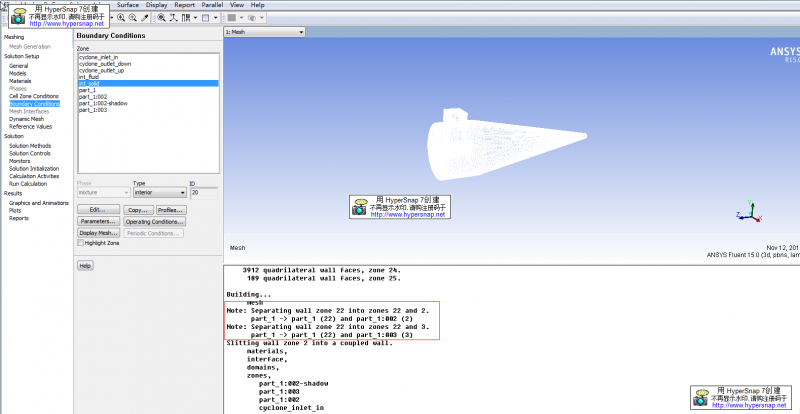The height and width of the screenshot is (414, 800).
Task: Open Graphics and Animations in tree
Action: point(39,203)
